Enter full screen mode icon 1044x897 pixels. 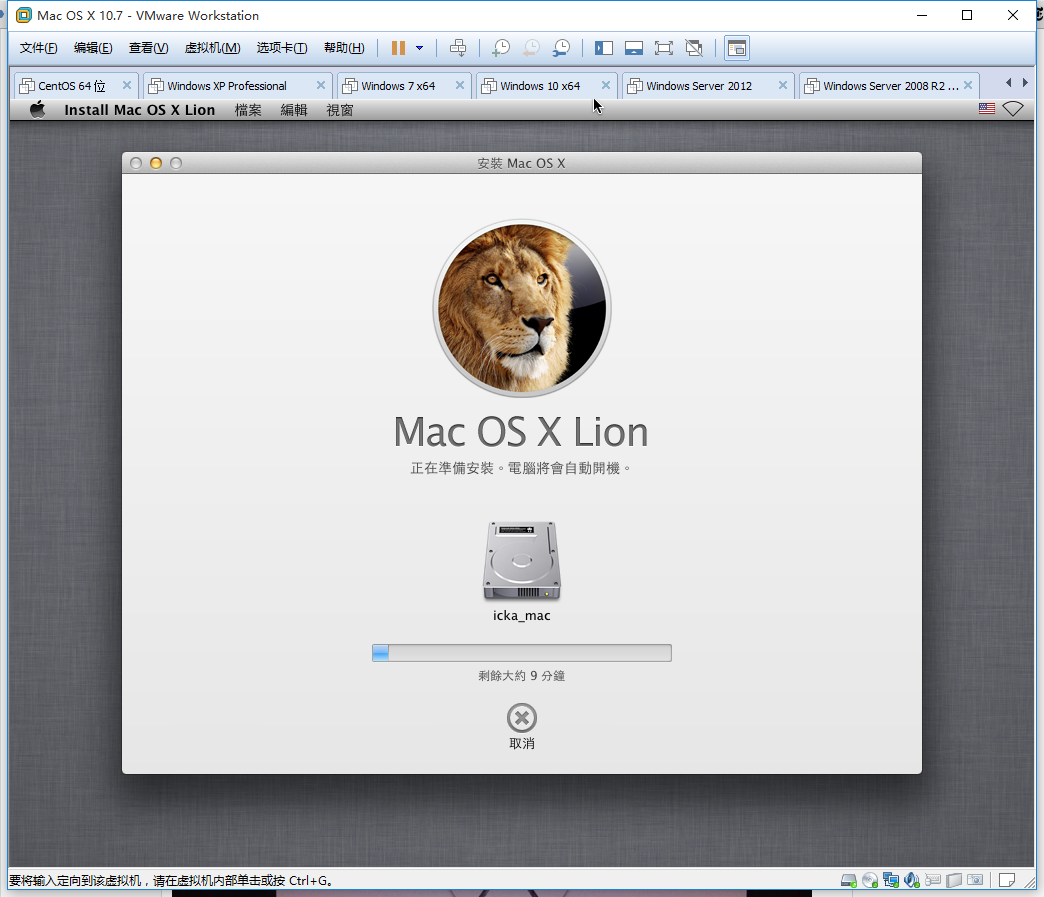click(x=664, y=48)
